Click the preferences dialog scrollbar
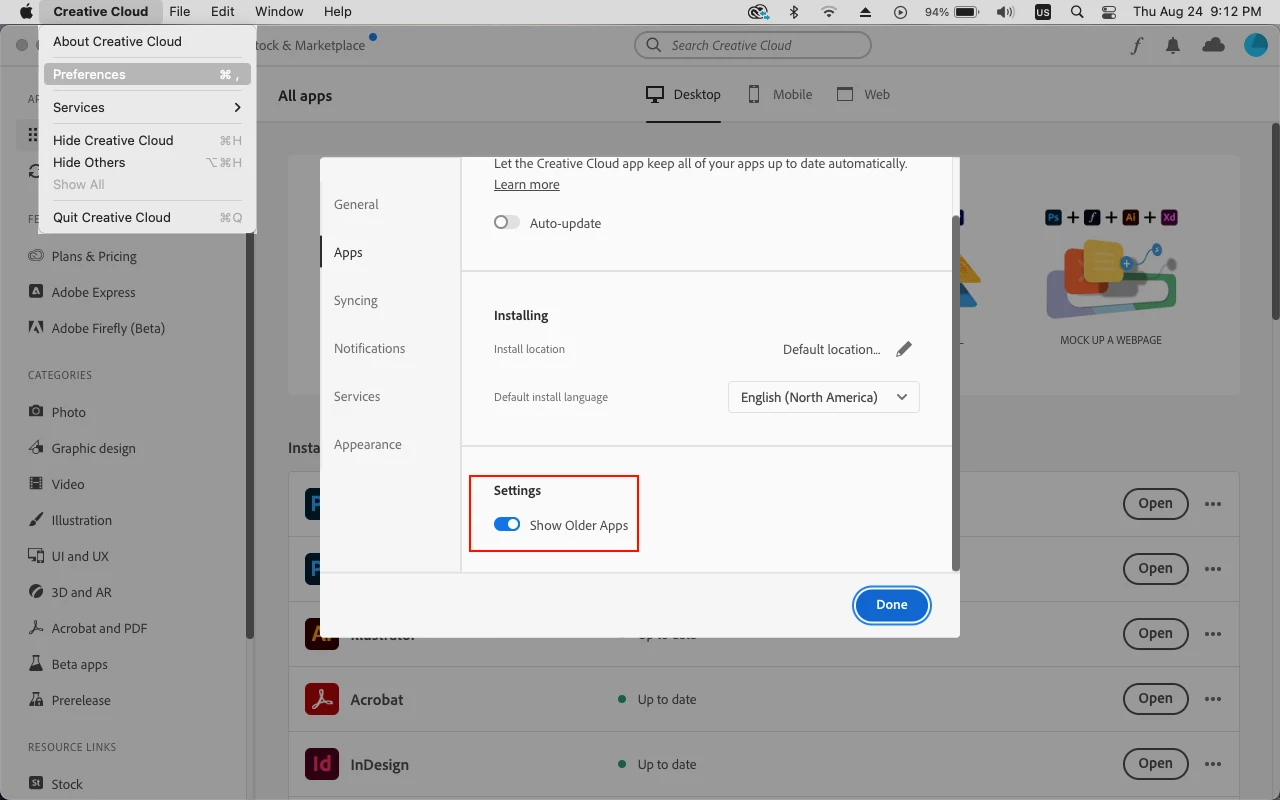 (956, 392)
